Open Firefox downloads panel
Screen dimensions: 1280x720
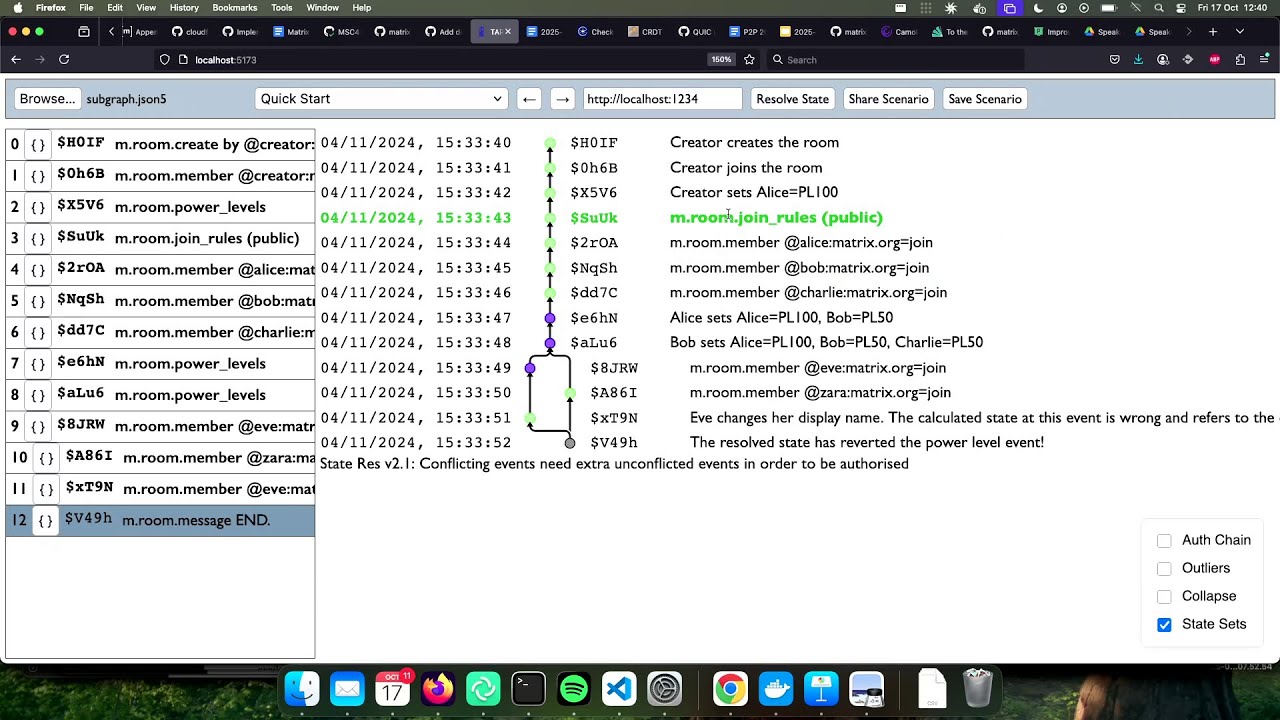1138,60
